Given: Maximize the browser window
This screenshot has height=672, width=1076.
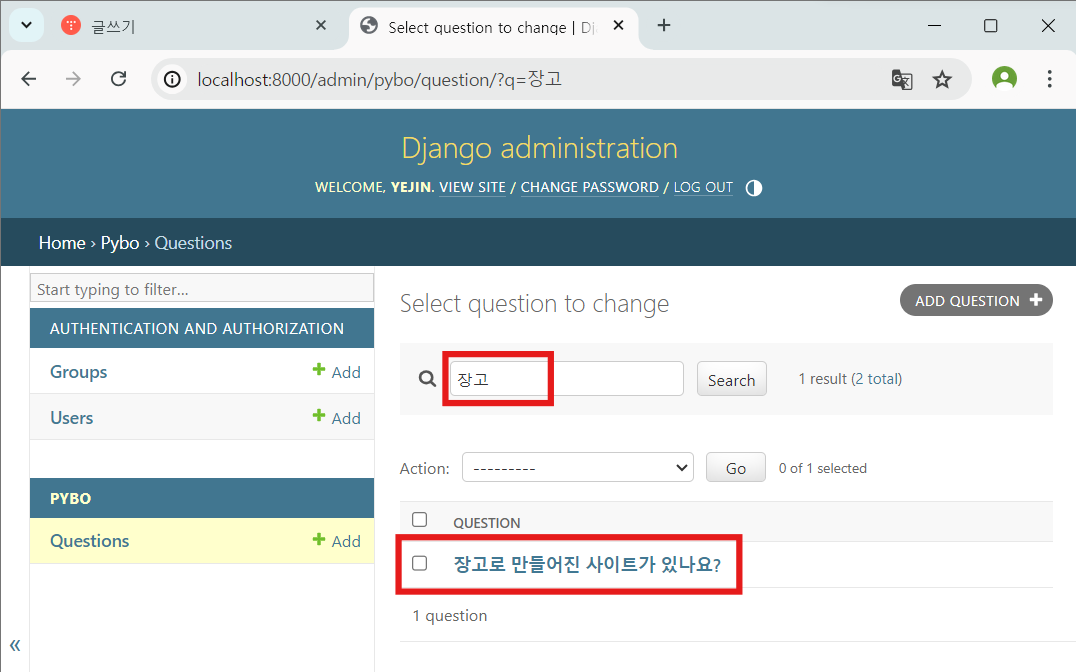Looking at the screenshot, I should pyautogui.click(x=990, y=25).
